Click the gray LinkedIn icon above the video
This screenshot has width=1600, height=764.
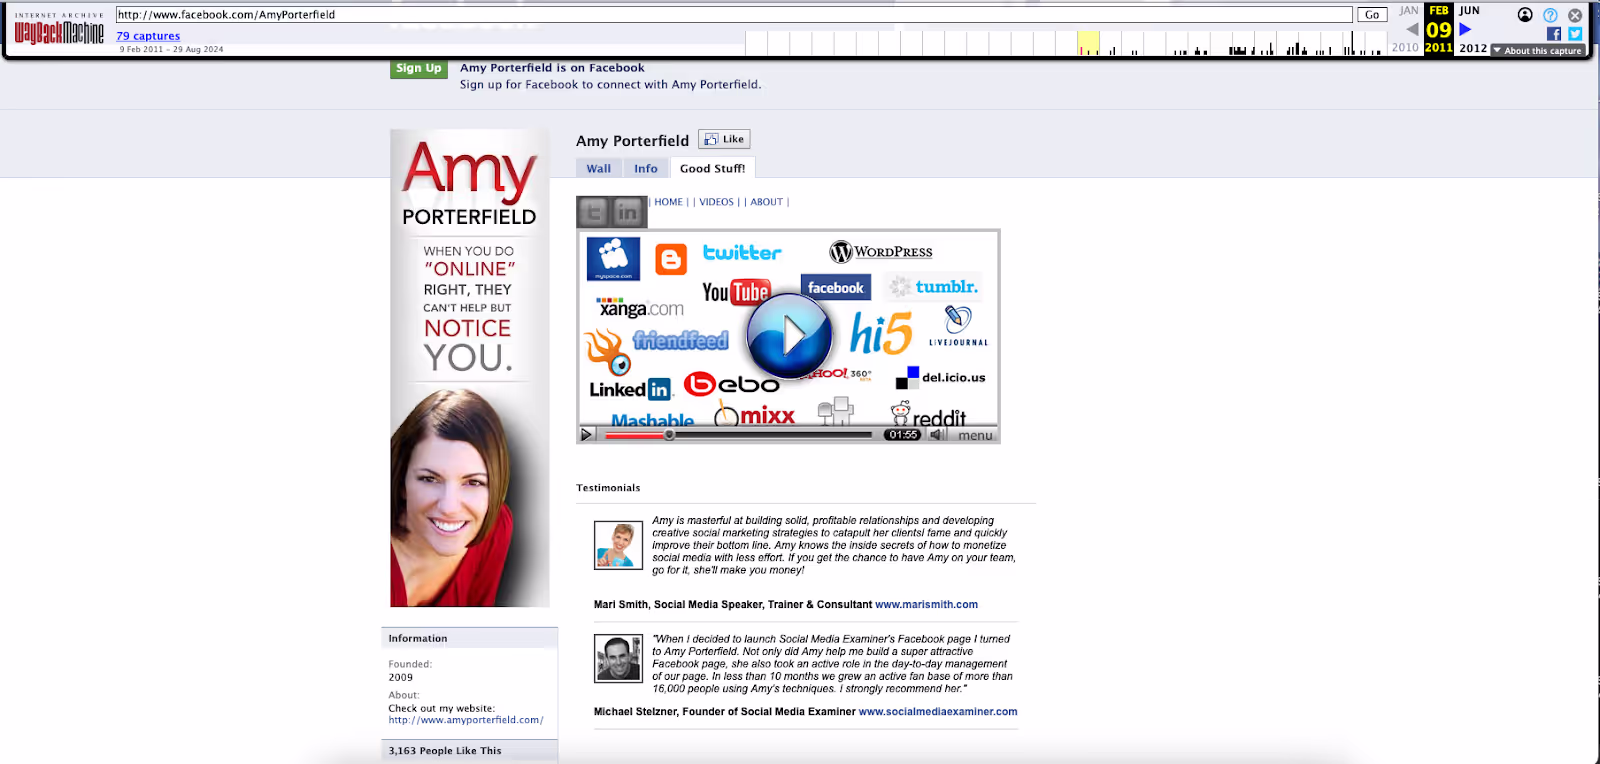tap(629, 212)
